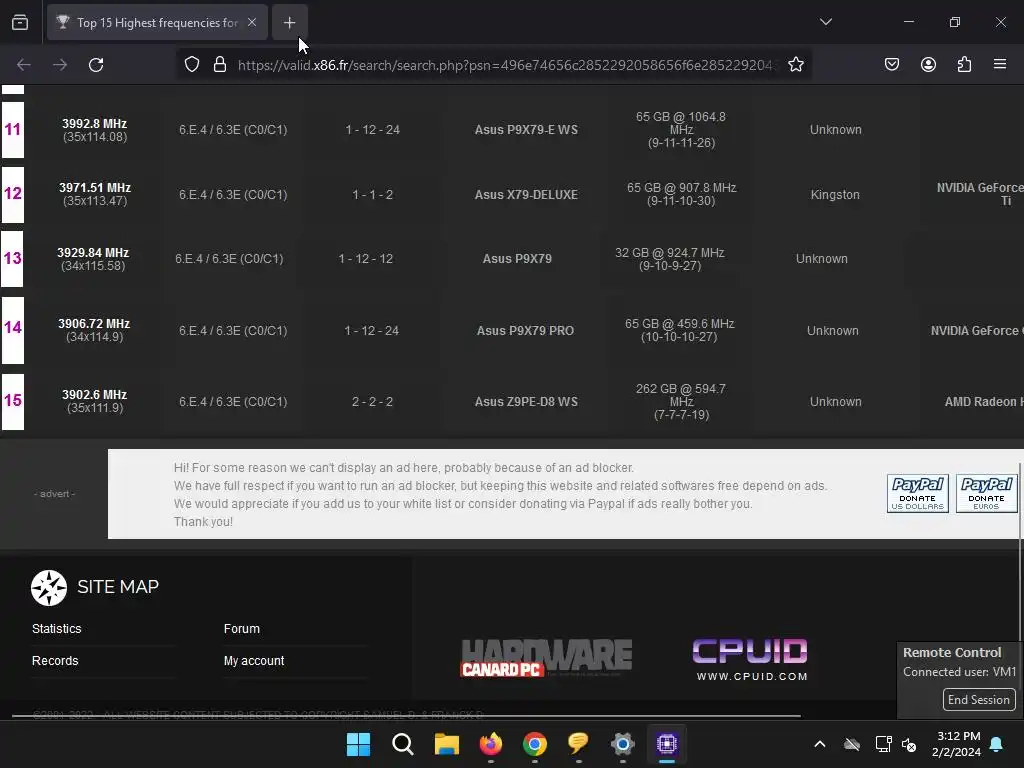This screenshot has width=1024, height=768.
Task: Go forward to next page
Action: pyautogui.click(x=60, y=65)
